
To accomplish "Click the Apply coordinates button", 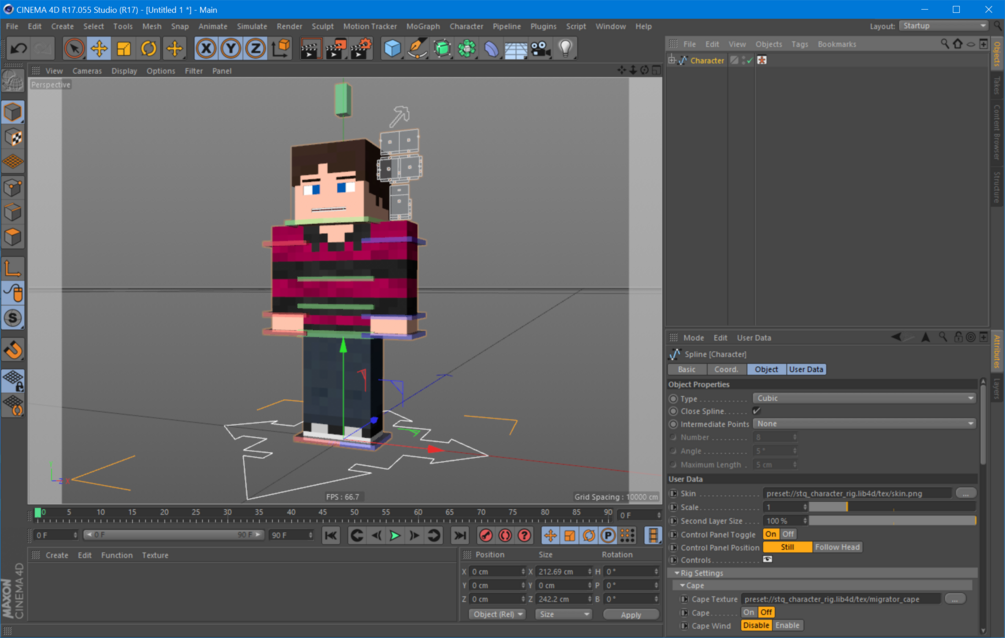I will coord(631,614).
